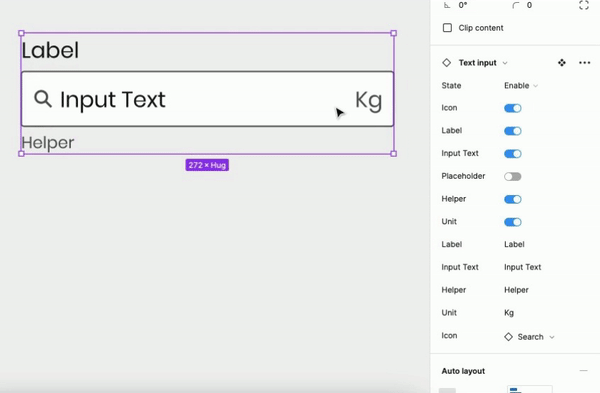Viewport: 600px width, 393px height.
Task: Edit the Helper property value field
Action: tap(516, 290)
